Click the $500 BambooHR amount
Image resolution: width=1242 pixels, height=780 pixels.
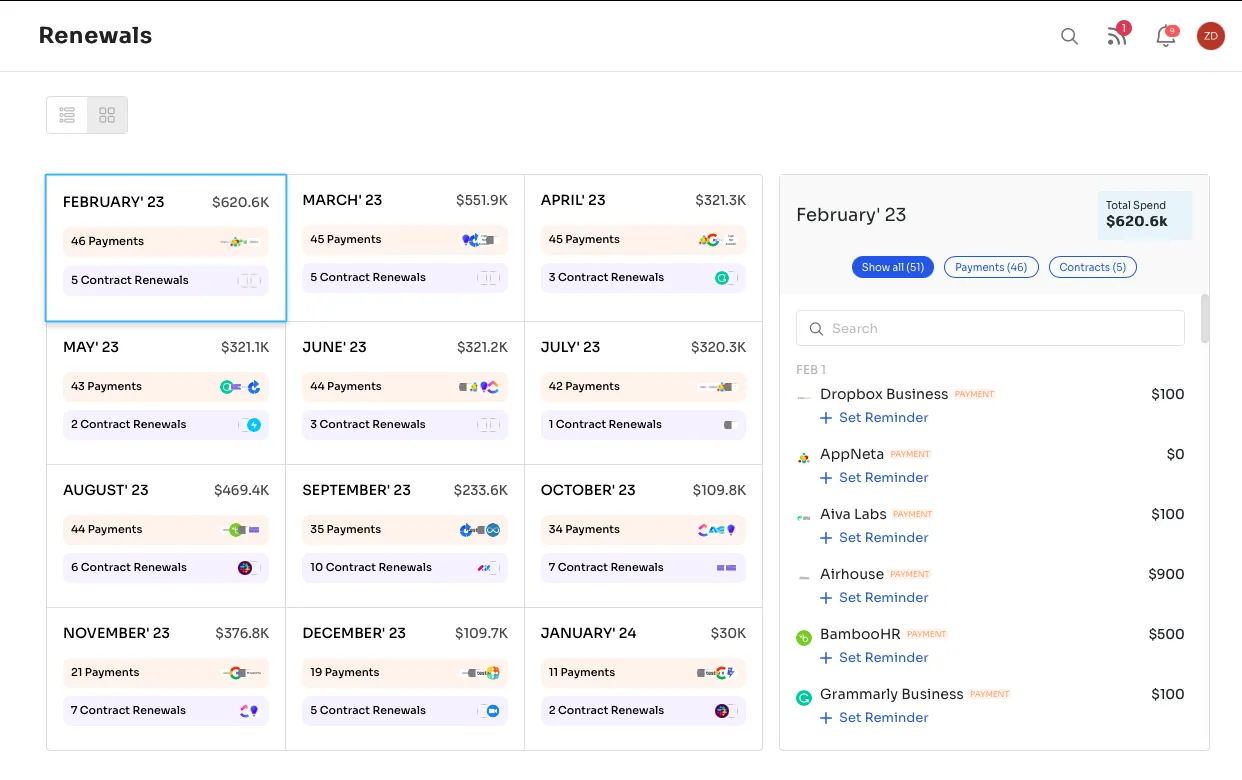[x=1167, y=634]
